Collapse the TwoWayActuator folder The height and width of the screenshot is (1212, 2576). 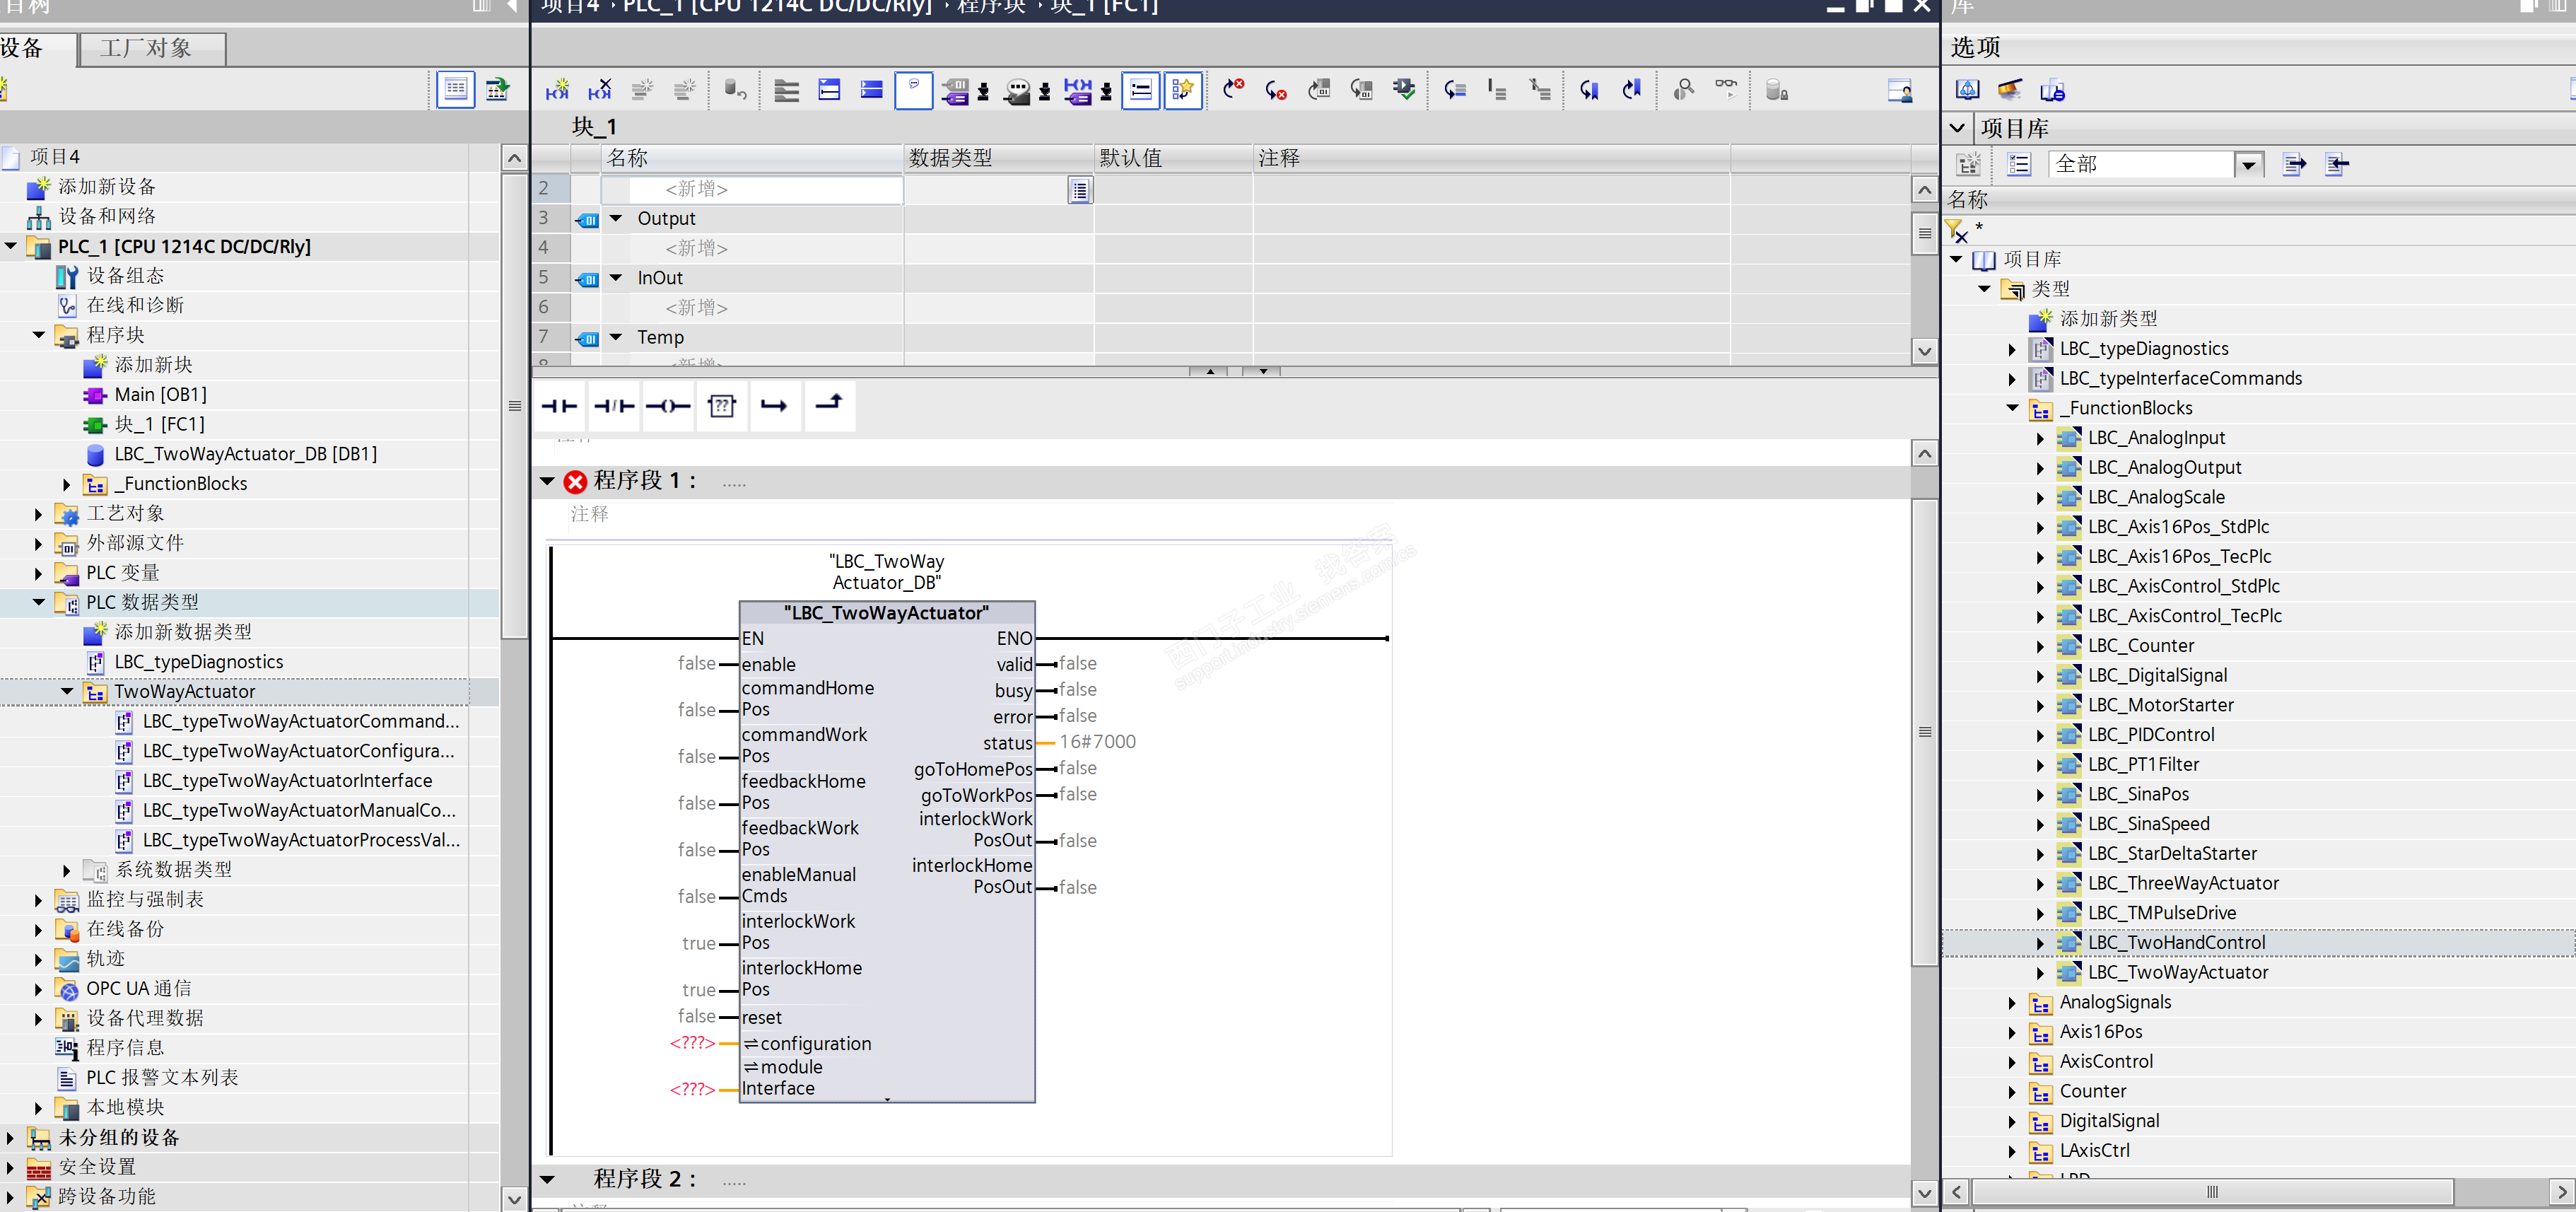(67, 692)
